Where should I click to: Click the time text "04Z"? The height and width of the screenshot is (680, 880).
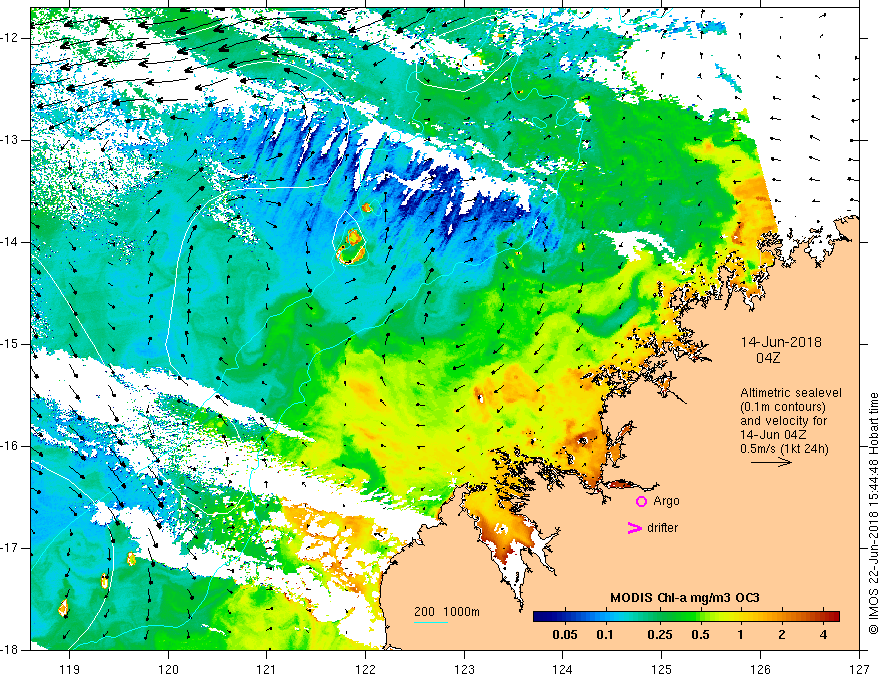[768, 358]
